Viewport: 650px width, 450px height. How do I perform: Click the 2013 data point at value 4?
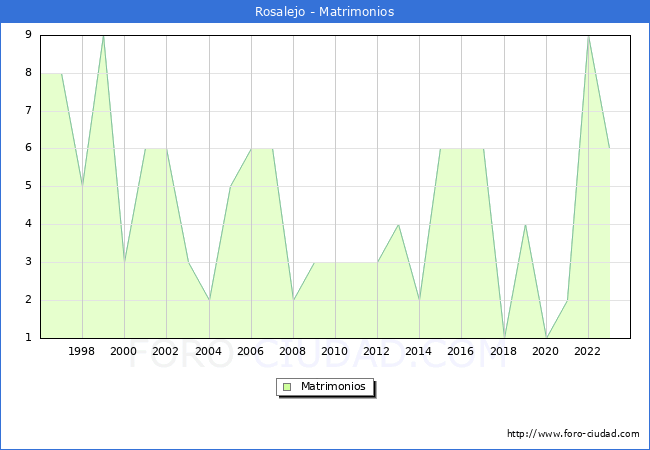pyautogui.click(x=398, y=225)
